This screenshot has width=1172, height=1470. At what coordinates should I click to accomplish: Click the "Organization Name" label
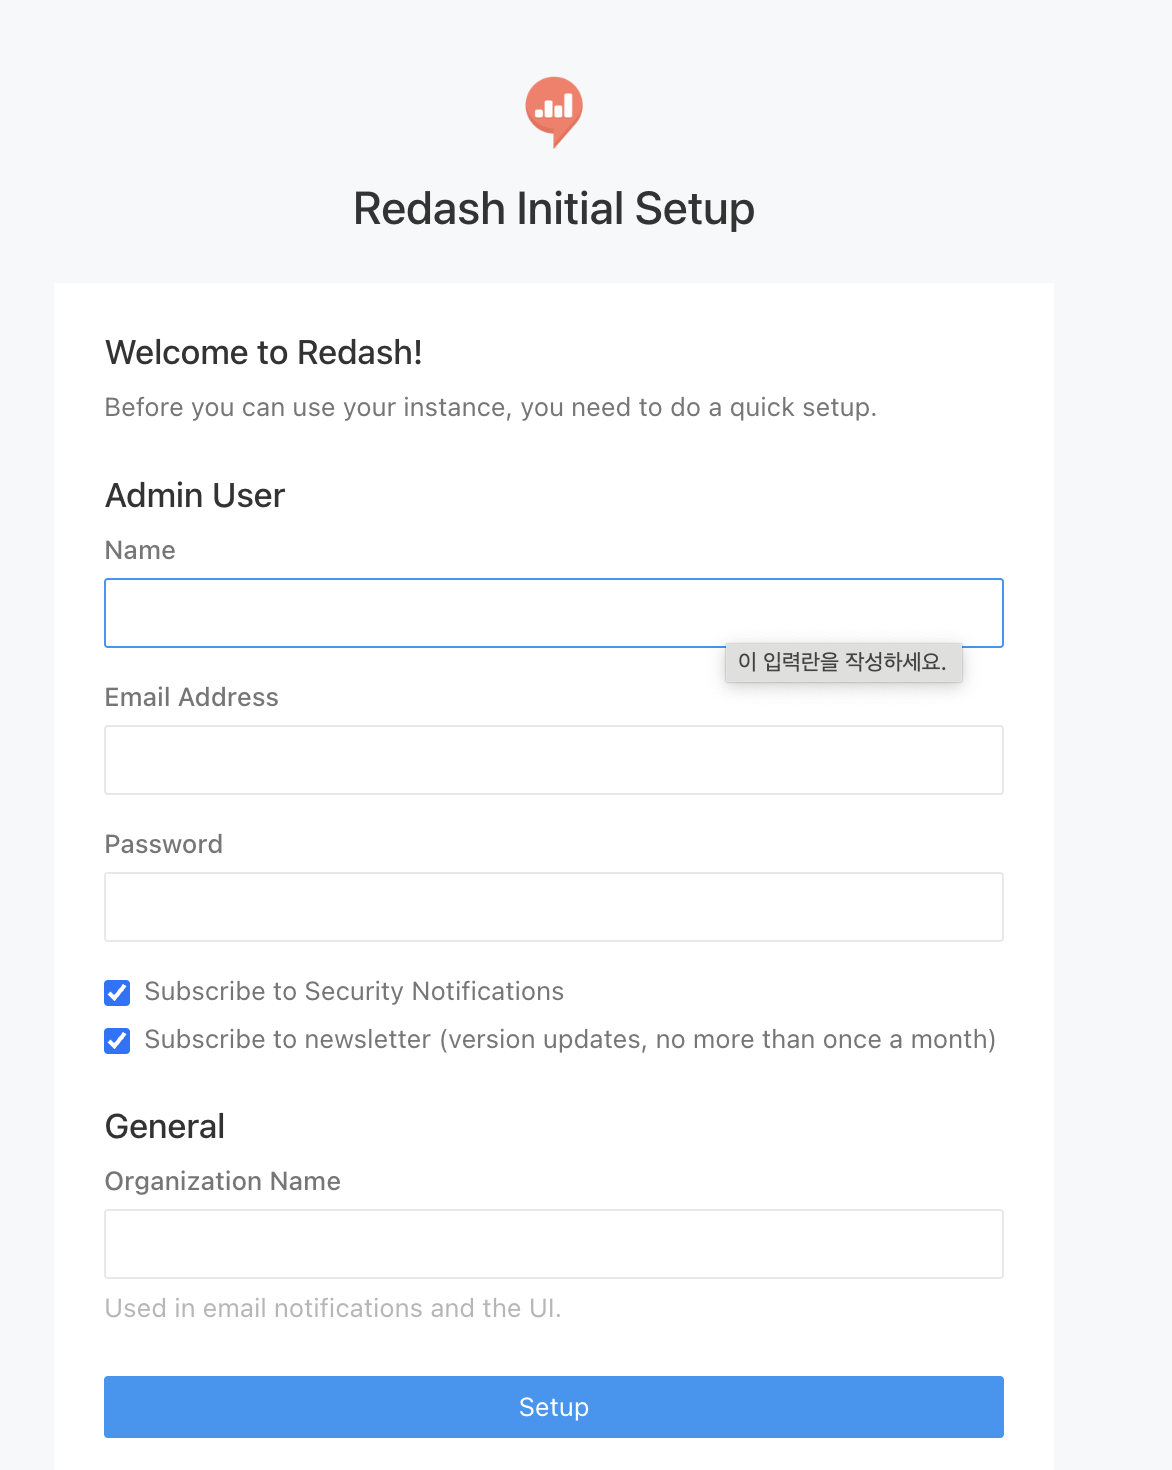coord(223,1181)
